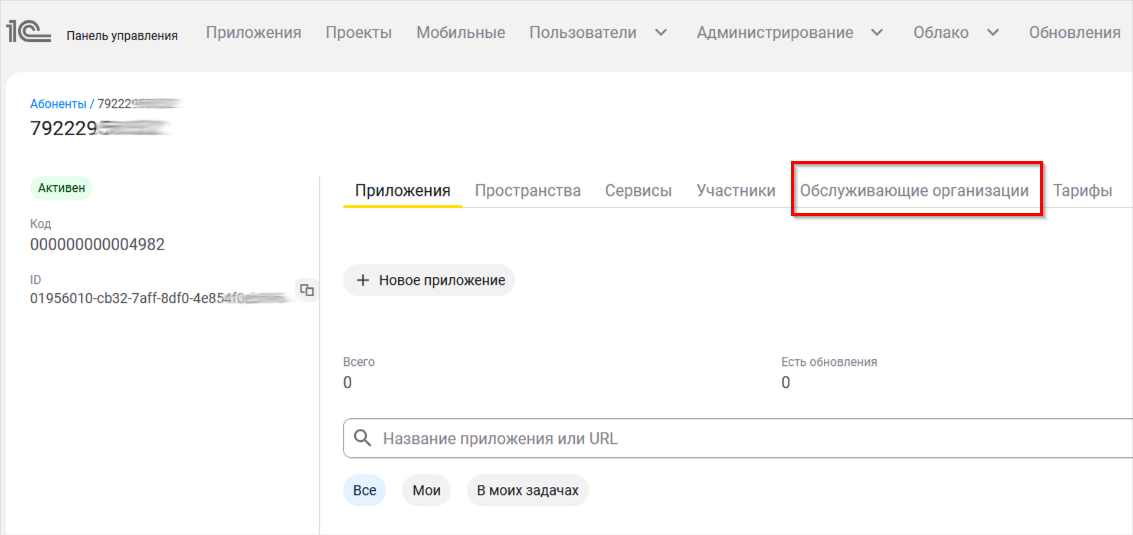
Task: Expand the Пользователи dropdown chevron
Action: [660, 33]
